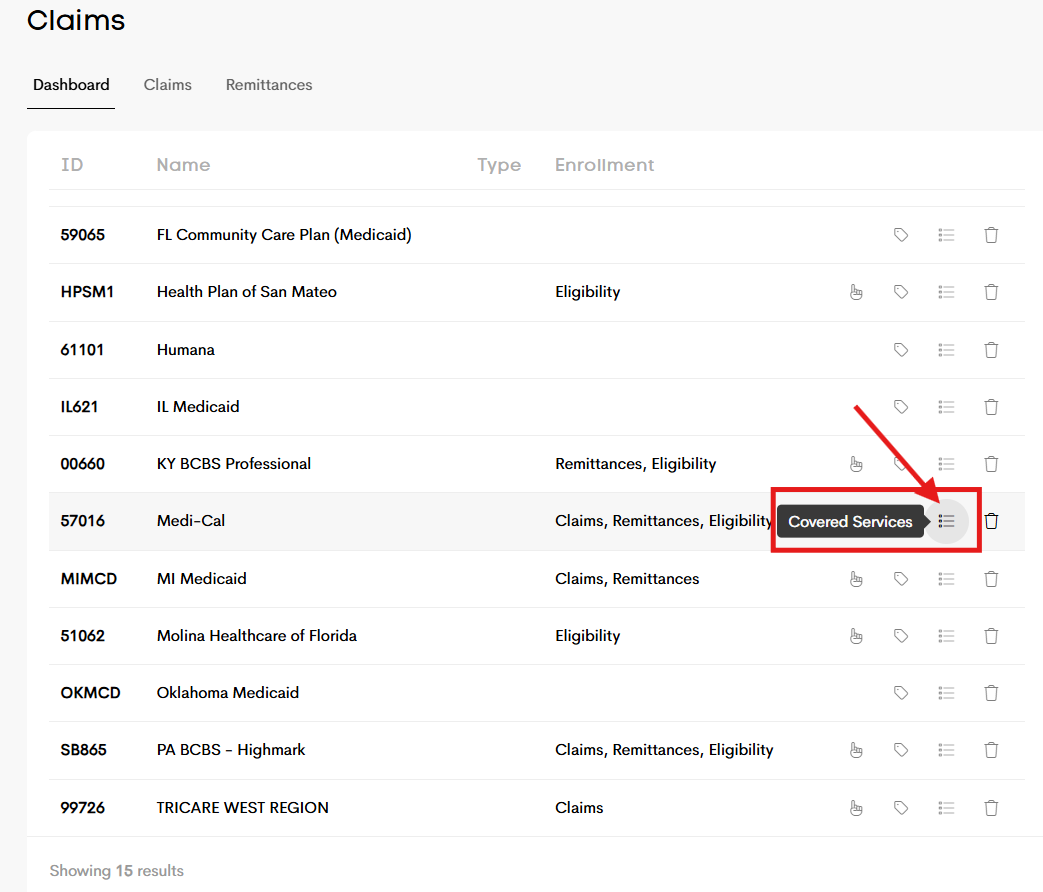The image size is (1043, 892).
Task: Click tag icon in Humana row
Action: point(901,350)
